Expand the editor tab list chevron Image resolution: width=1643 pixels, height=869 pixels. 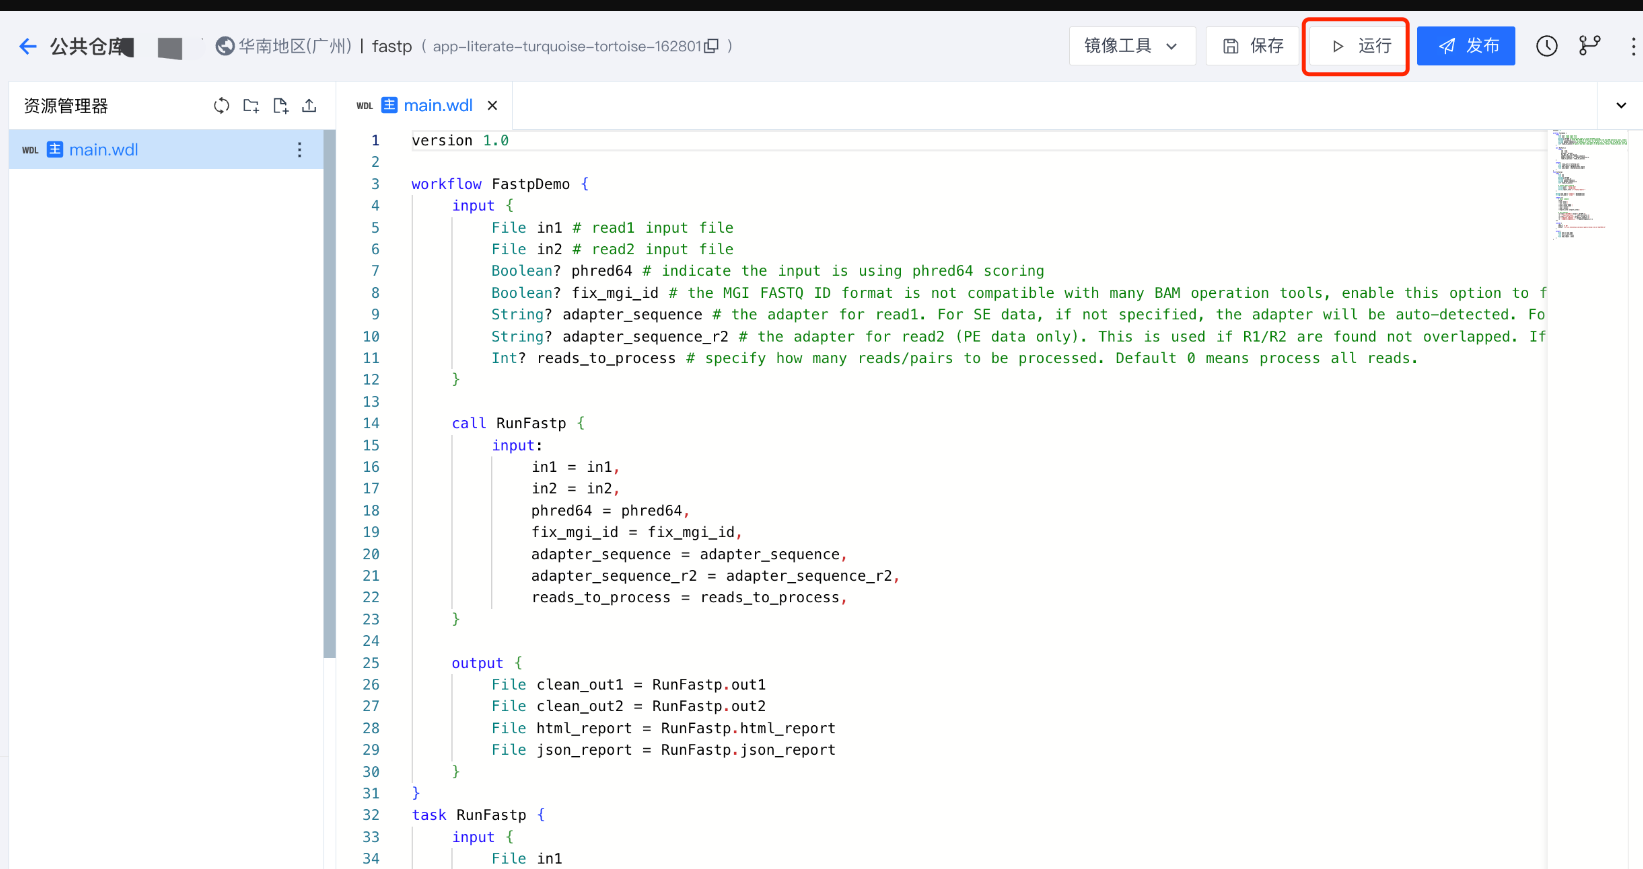pos(1621,105)
